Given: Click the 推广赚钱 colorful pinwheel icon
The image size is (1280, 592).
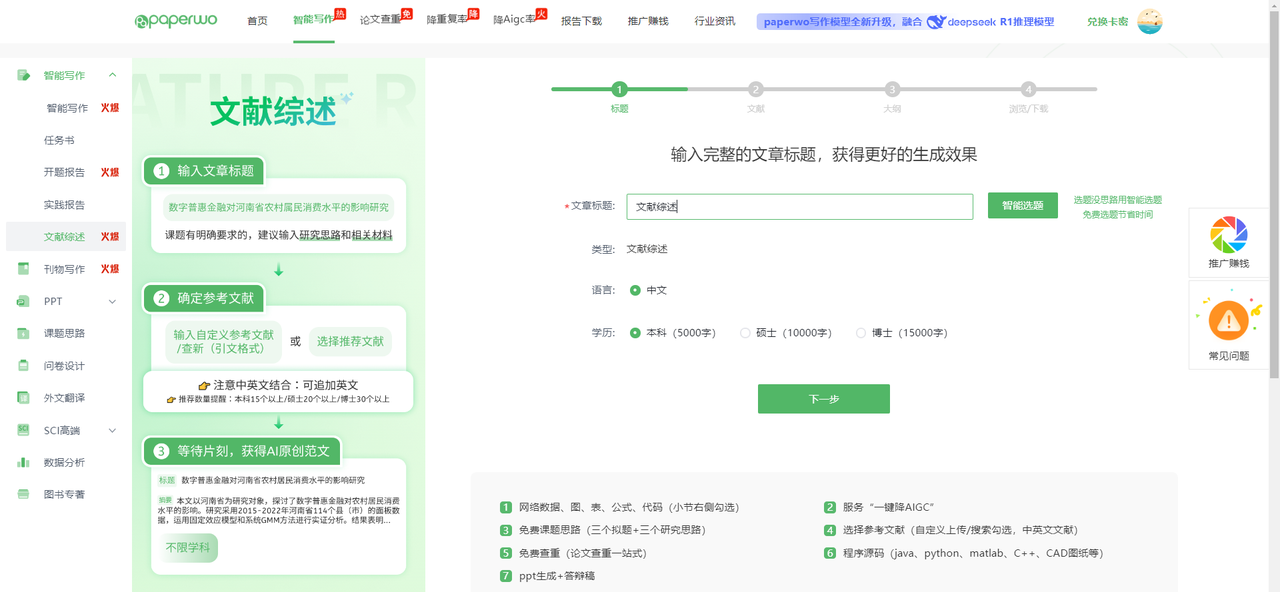Looking at the screenshot, I should pos(1228,235).
